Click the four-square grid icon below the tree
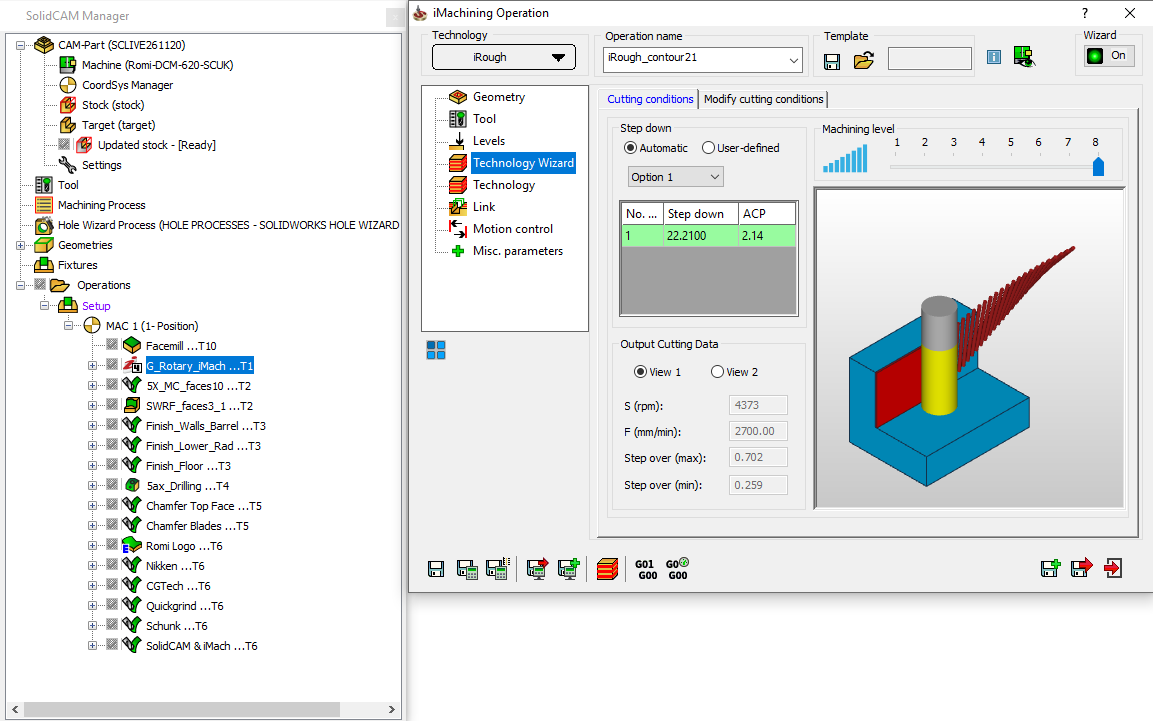This screenshot has width=1153, height=721. coord(436,349)
